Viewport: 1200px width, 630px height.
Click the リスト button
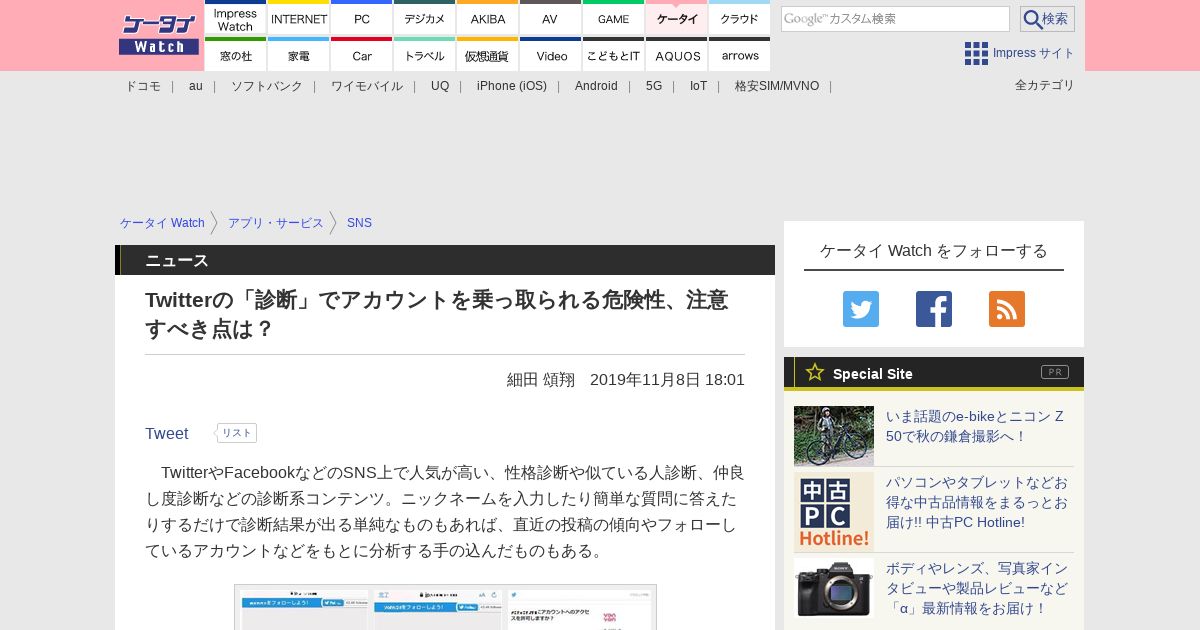(x=236, y=433)
